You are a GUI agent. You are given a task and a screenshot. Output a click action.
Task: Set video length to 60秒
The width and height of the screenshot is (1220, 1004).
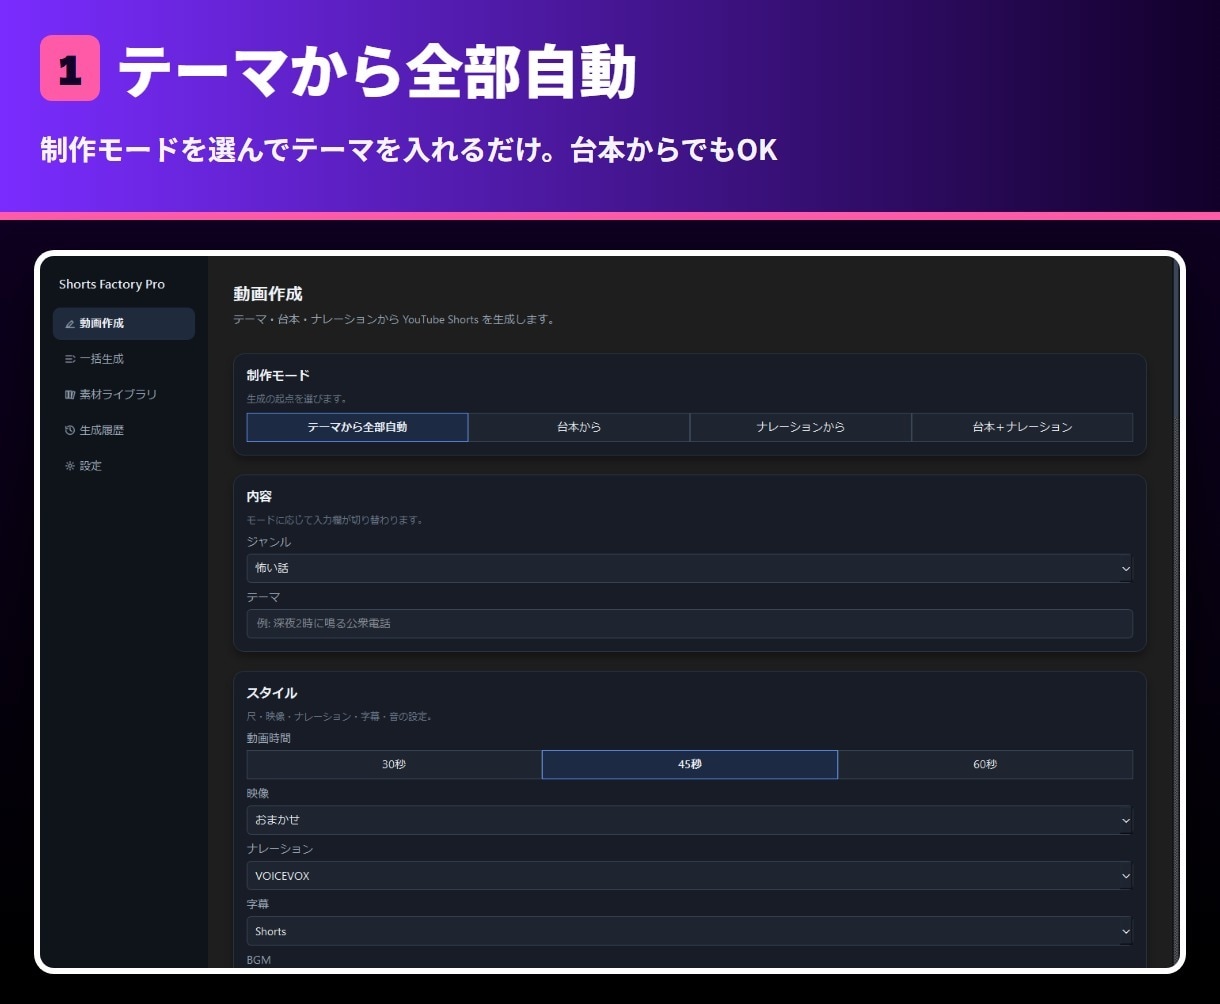[985, 764]
